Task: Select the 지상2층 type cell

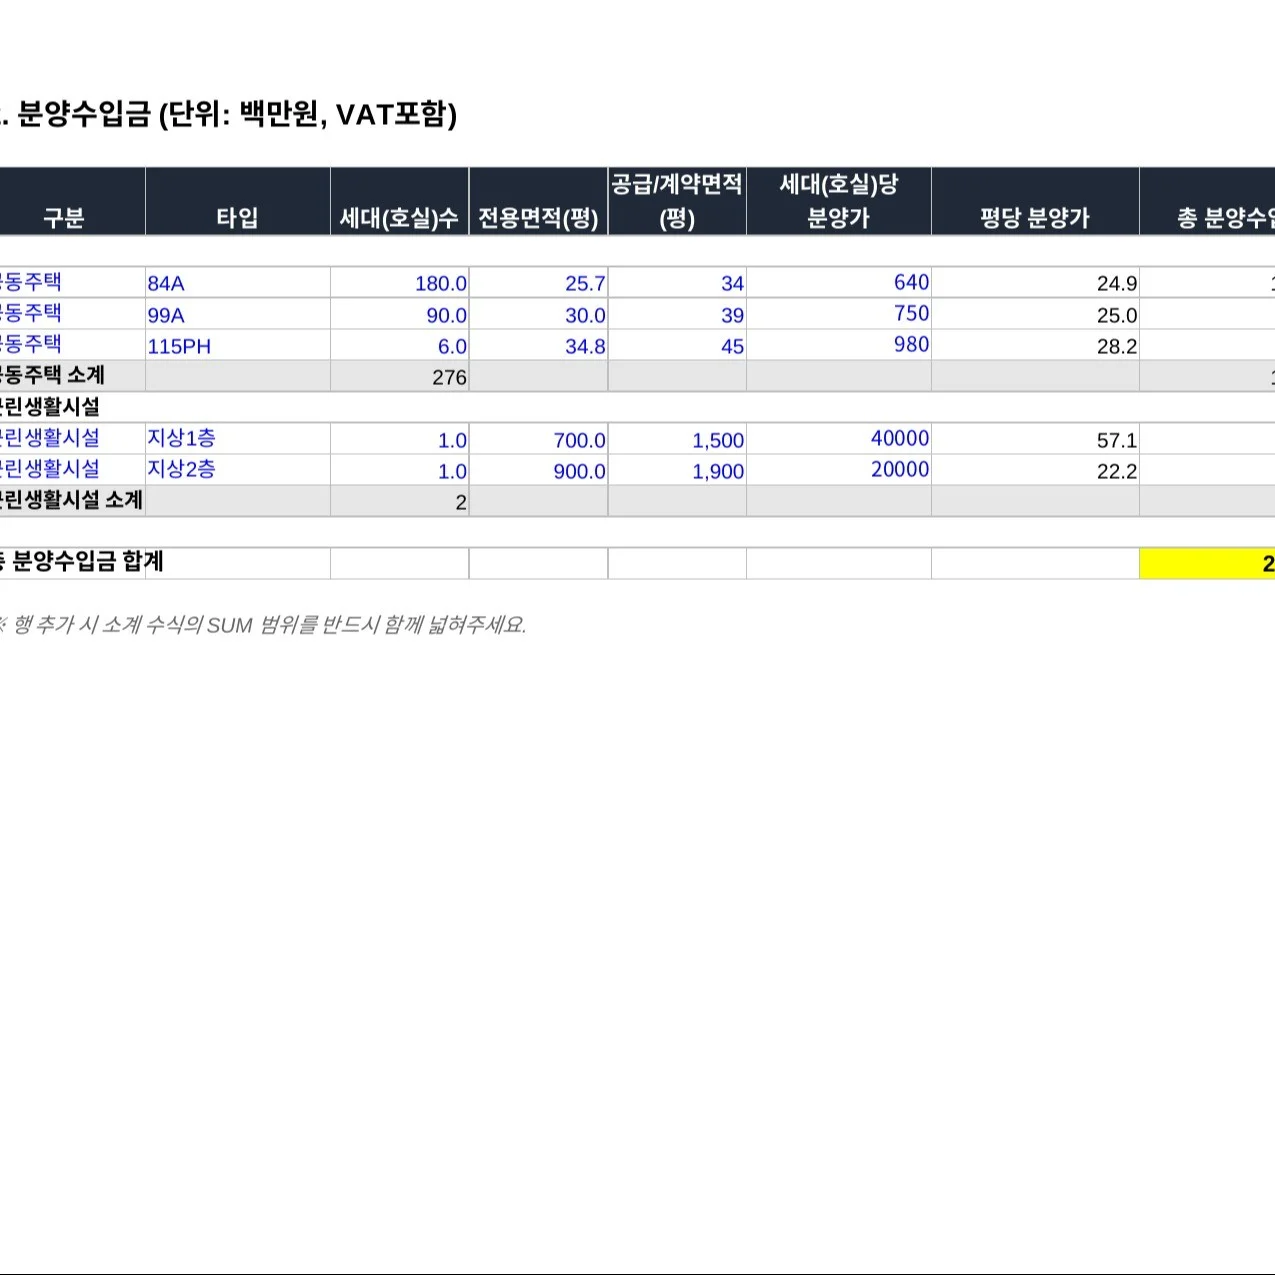Action: tap(238, 470)
